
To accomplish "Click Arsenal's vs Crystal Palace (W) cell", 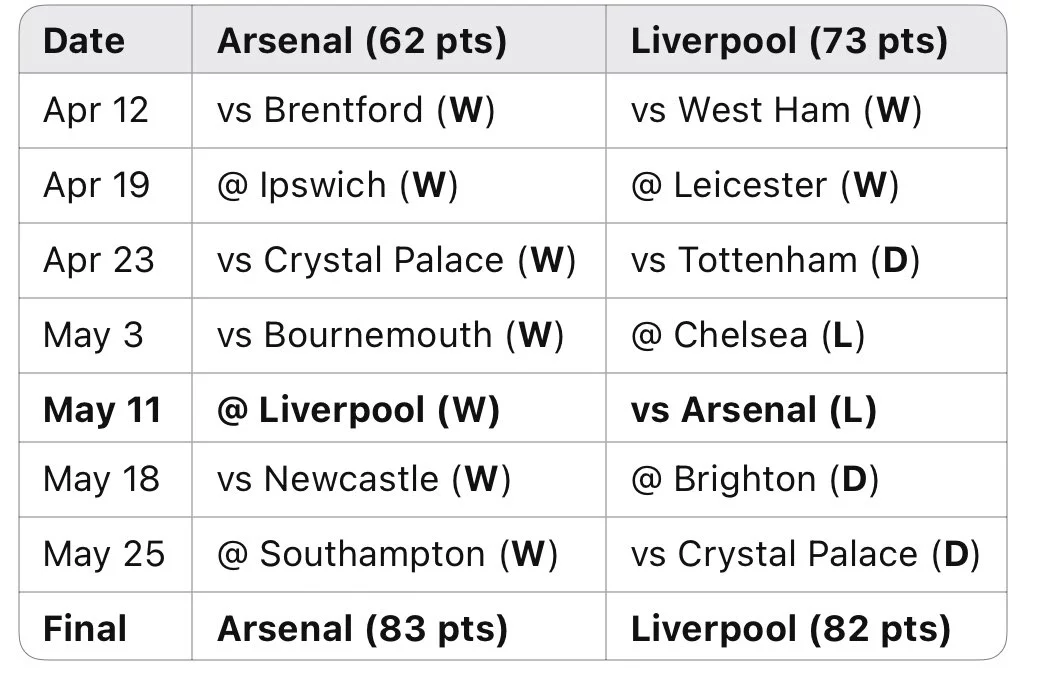I will (396, 260).
